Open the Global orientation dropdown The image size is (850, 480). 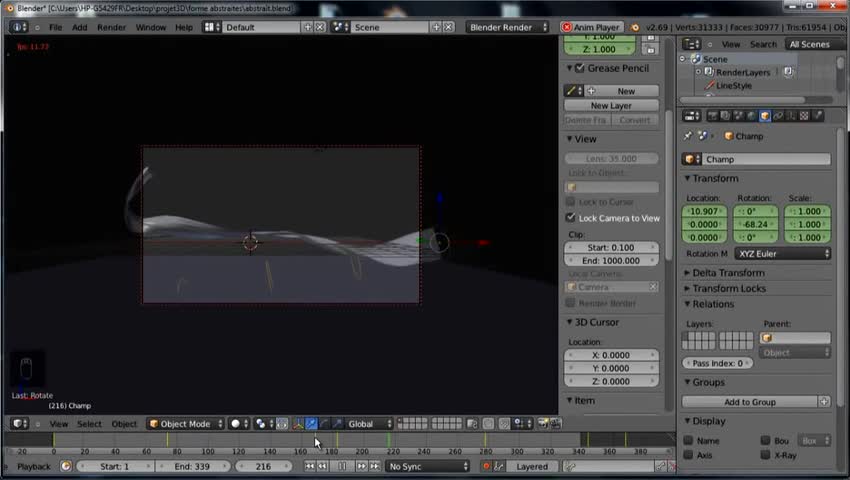pos(369,424)
